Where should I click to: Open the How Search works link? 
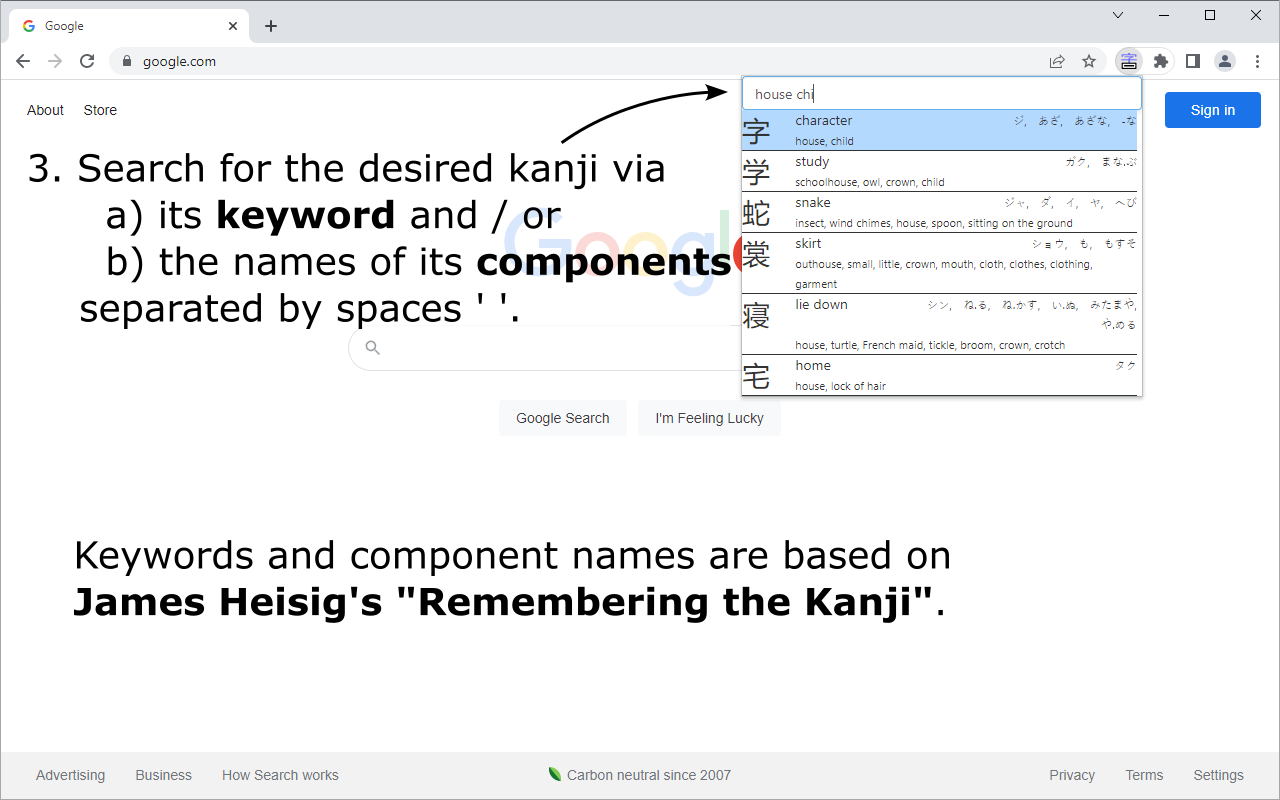(x=280, y=775)
